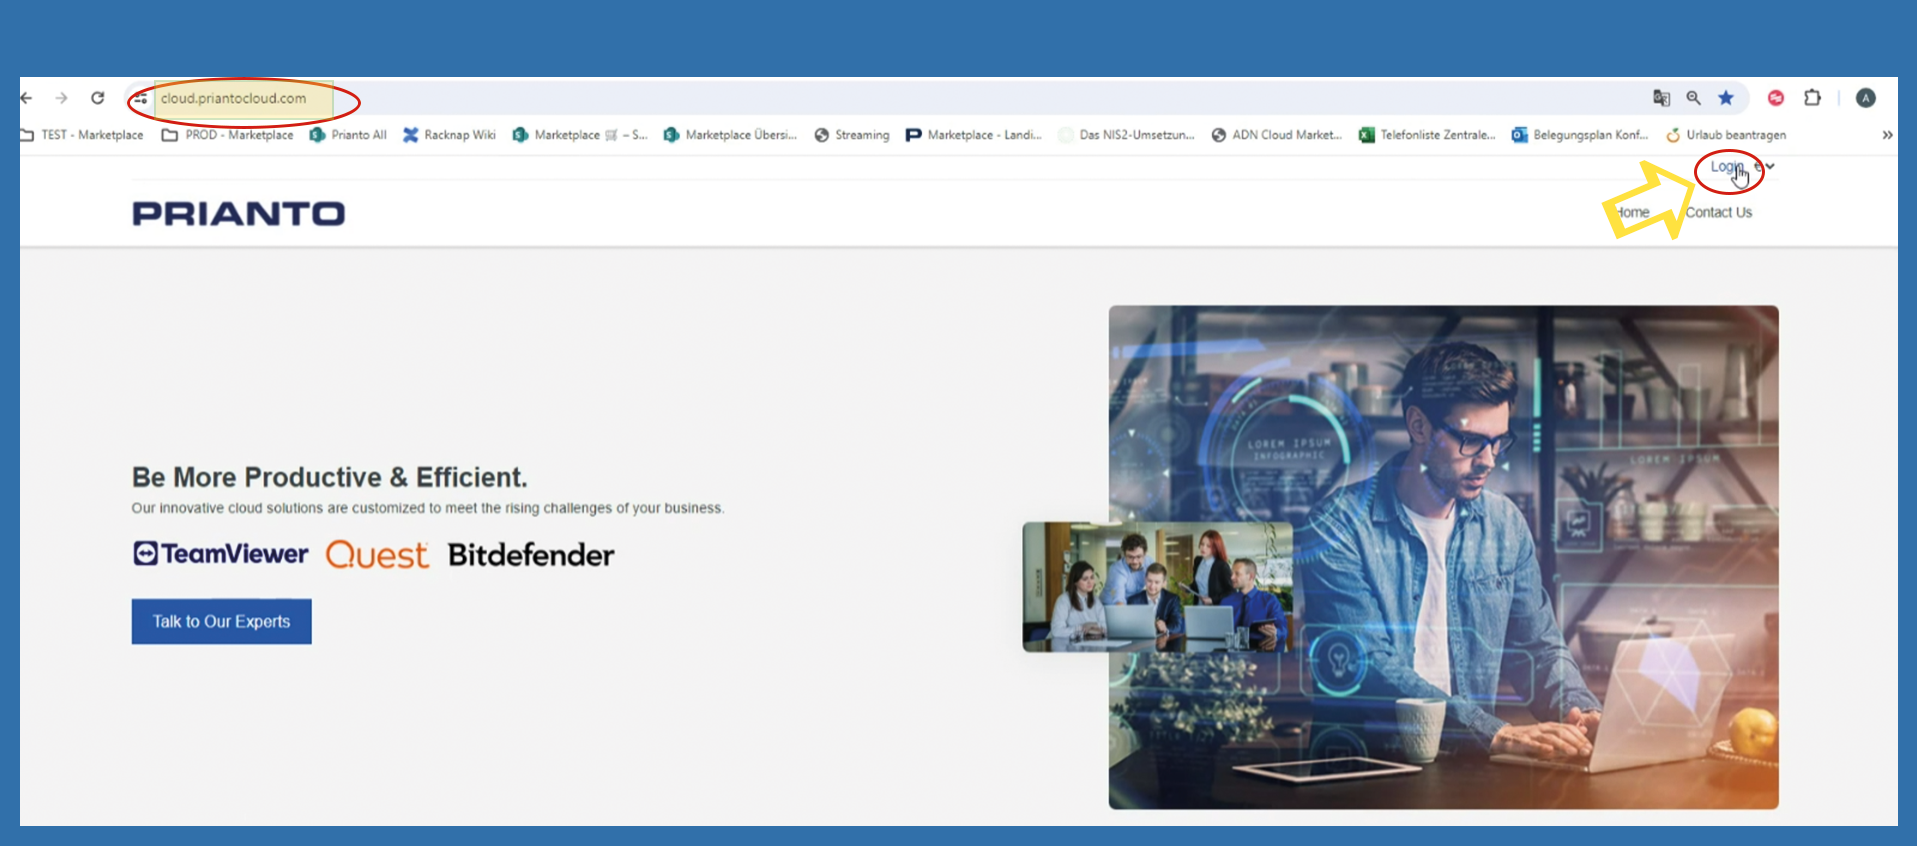Click the Login link

[1725, 167]
